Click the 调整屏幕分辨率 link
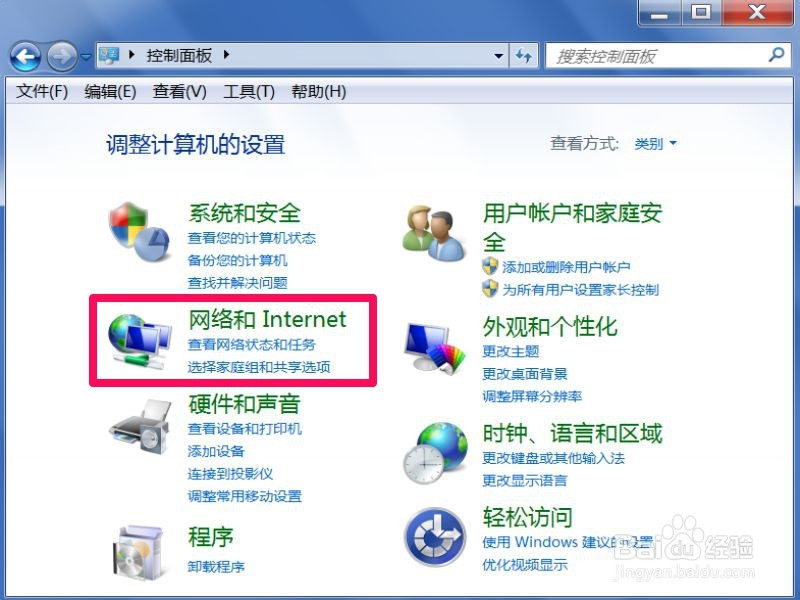This screenshot has height=600, width=800. coord(532,396)
